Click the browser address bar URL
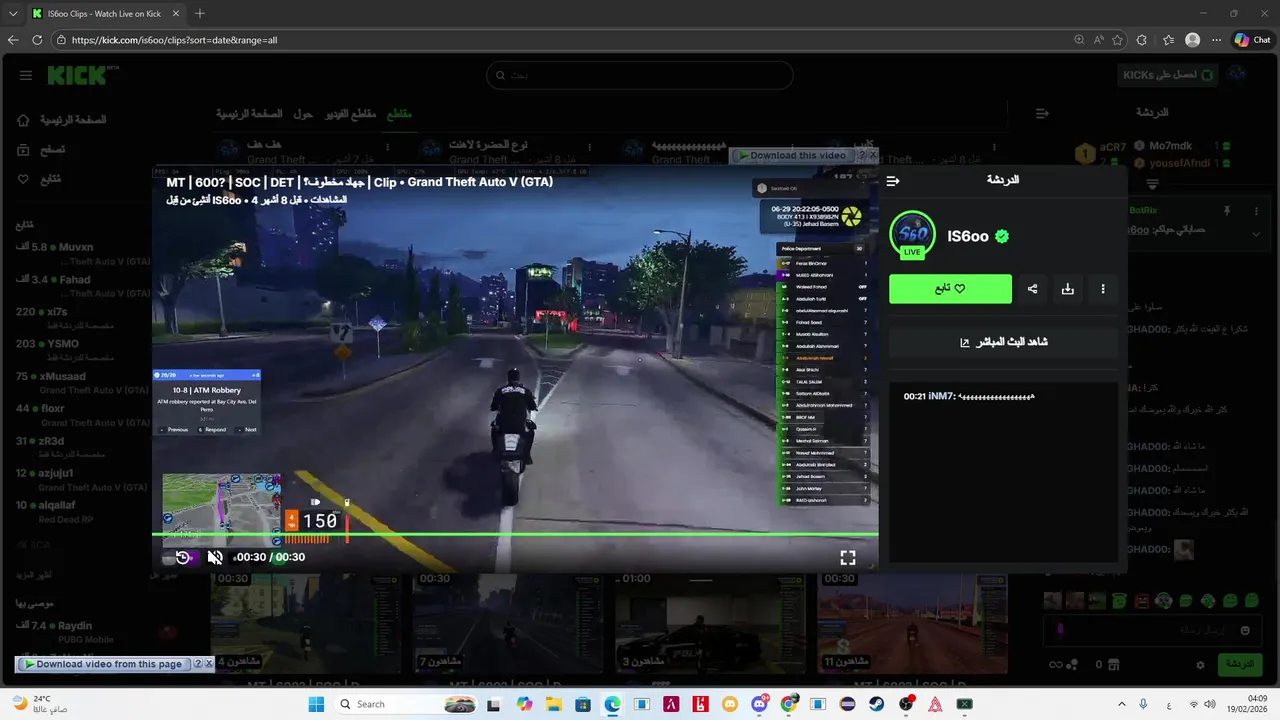 (175, 40)
